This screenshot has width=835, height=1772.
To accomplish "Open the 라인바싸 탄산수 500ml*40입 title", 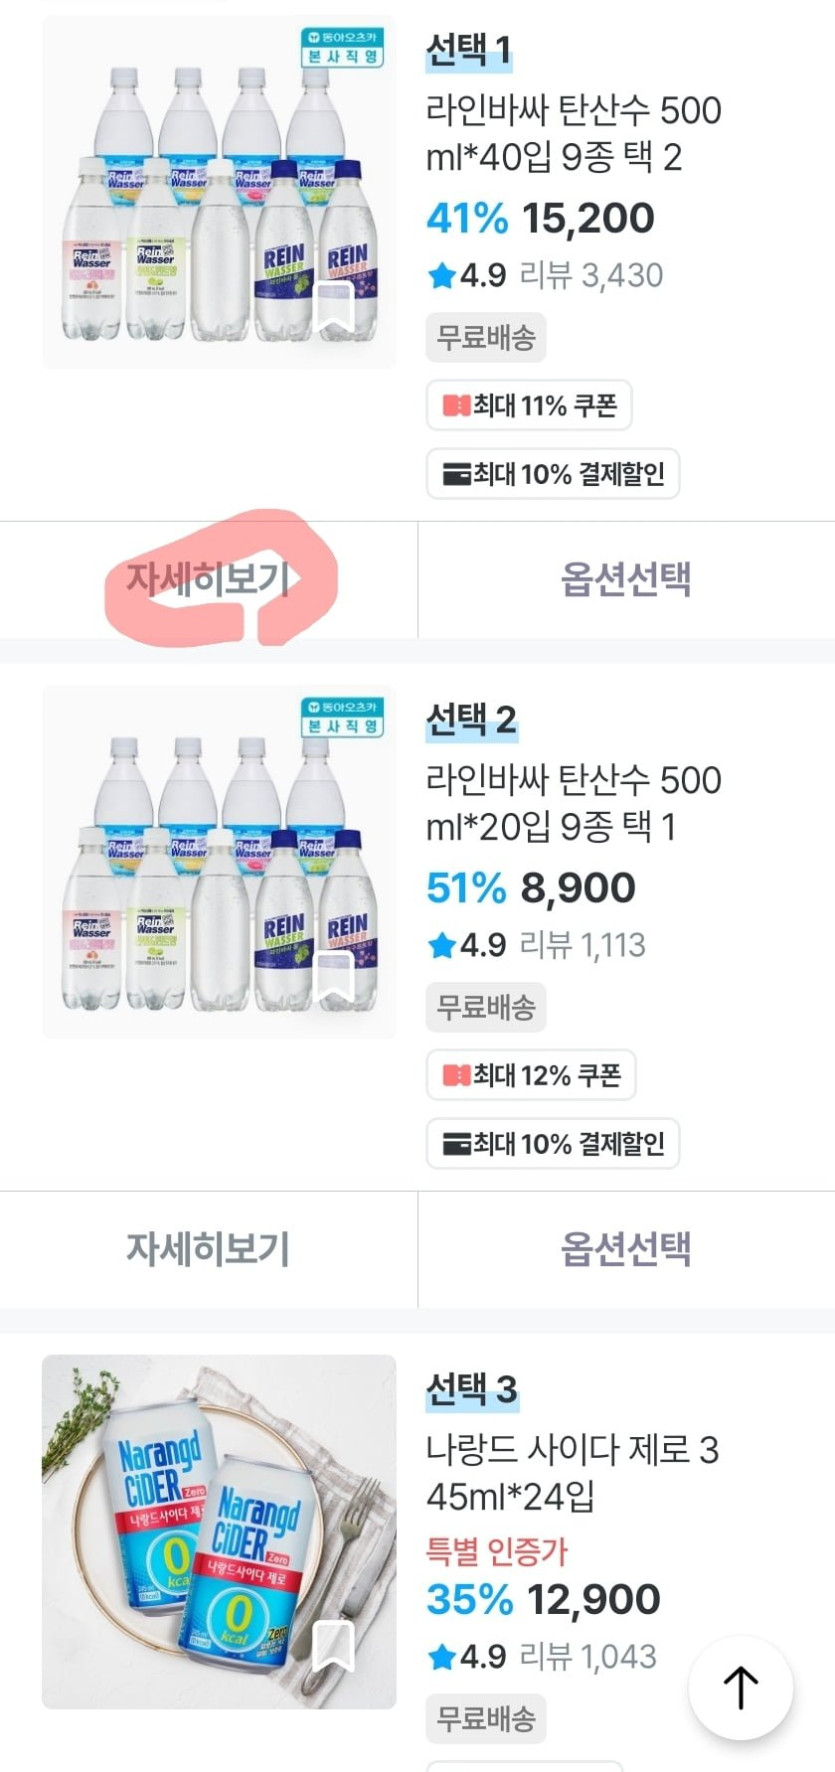I will (x=573, y=133).
